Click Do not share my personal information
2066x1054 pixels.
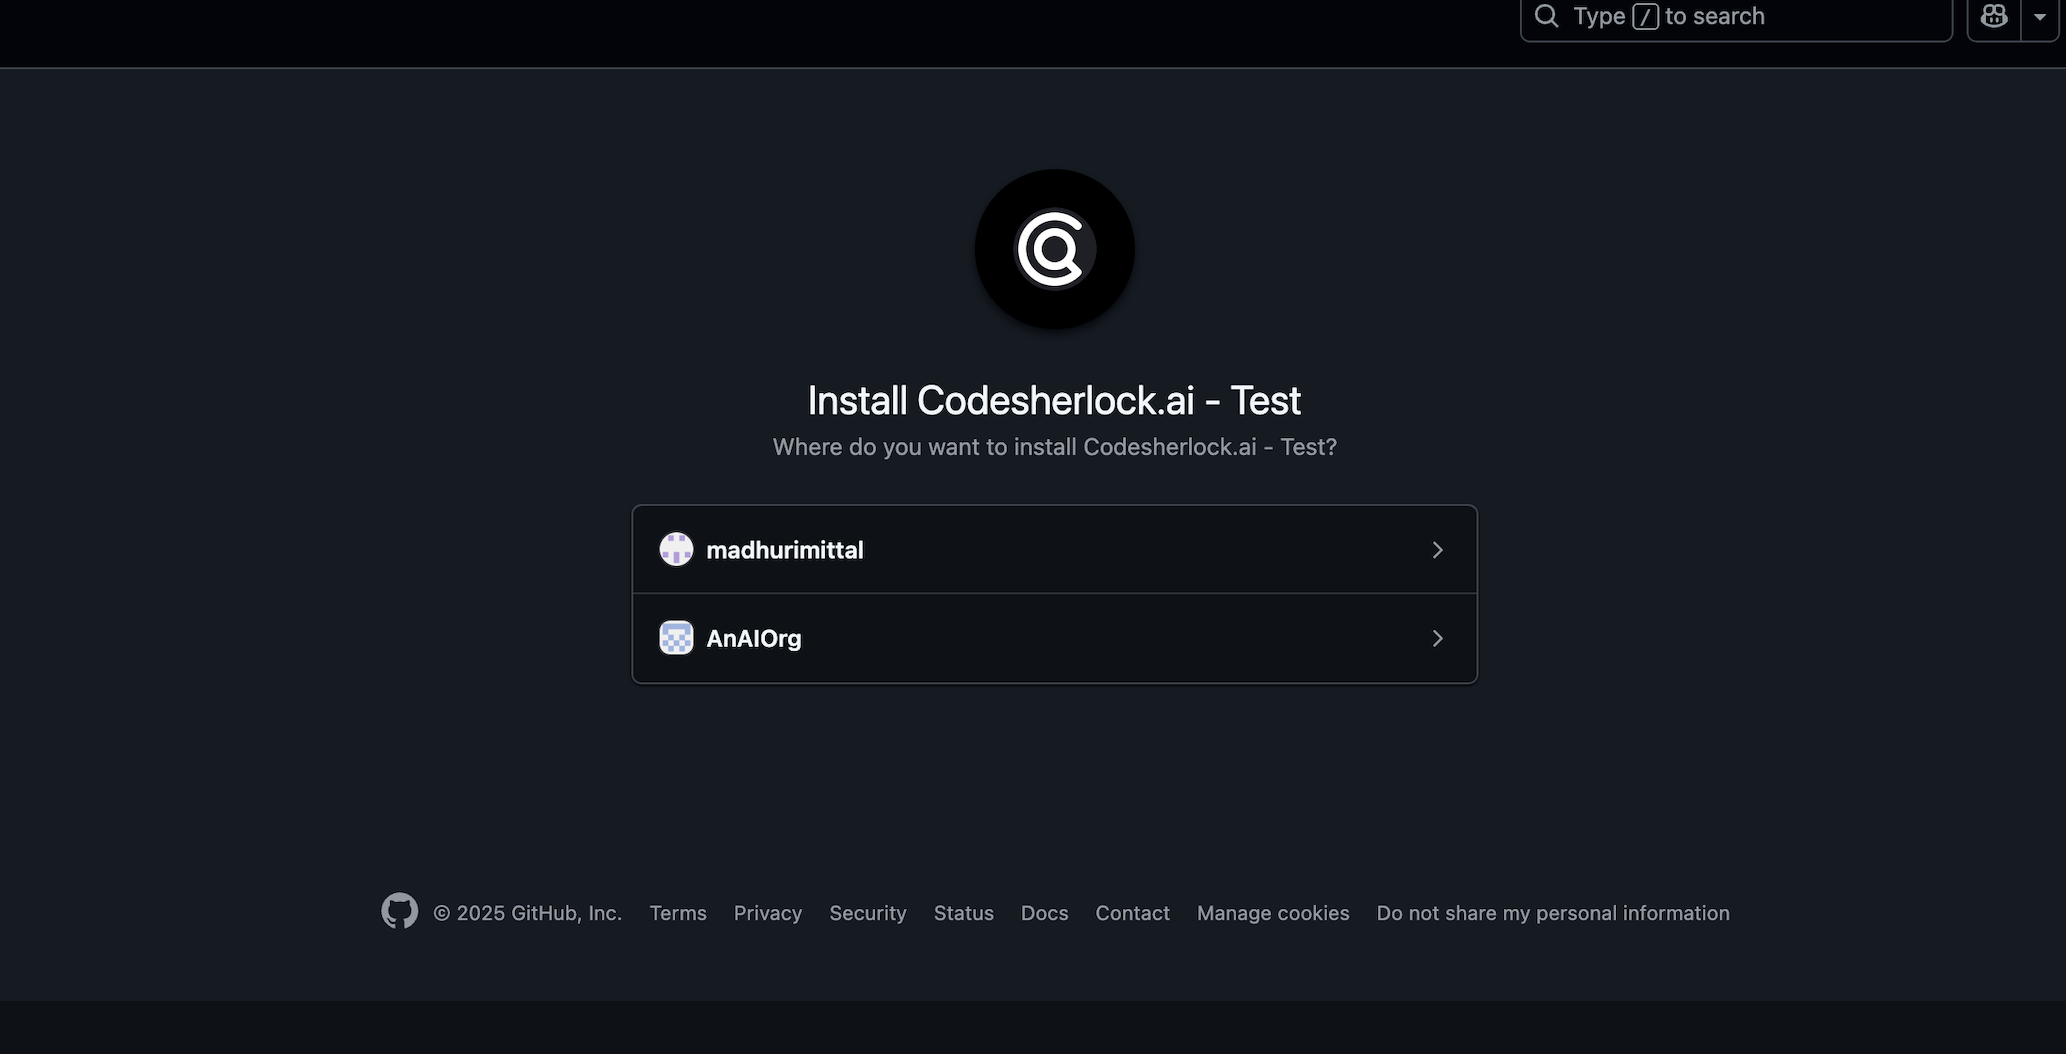click(x=1553, y=912)
